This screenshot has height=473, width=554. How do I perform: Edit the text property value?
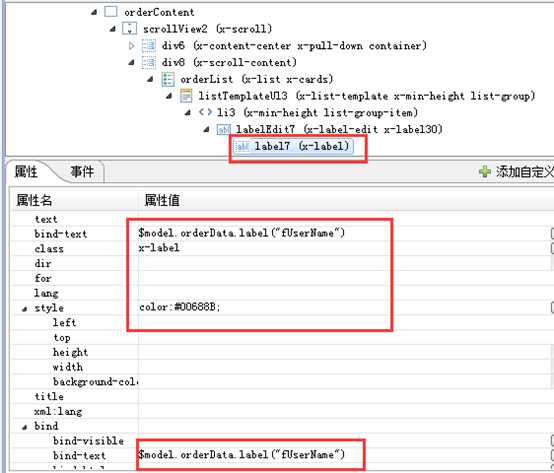click(x=344, y=219)
